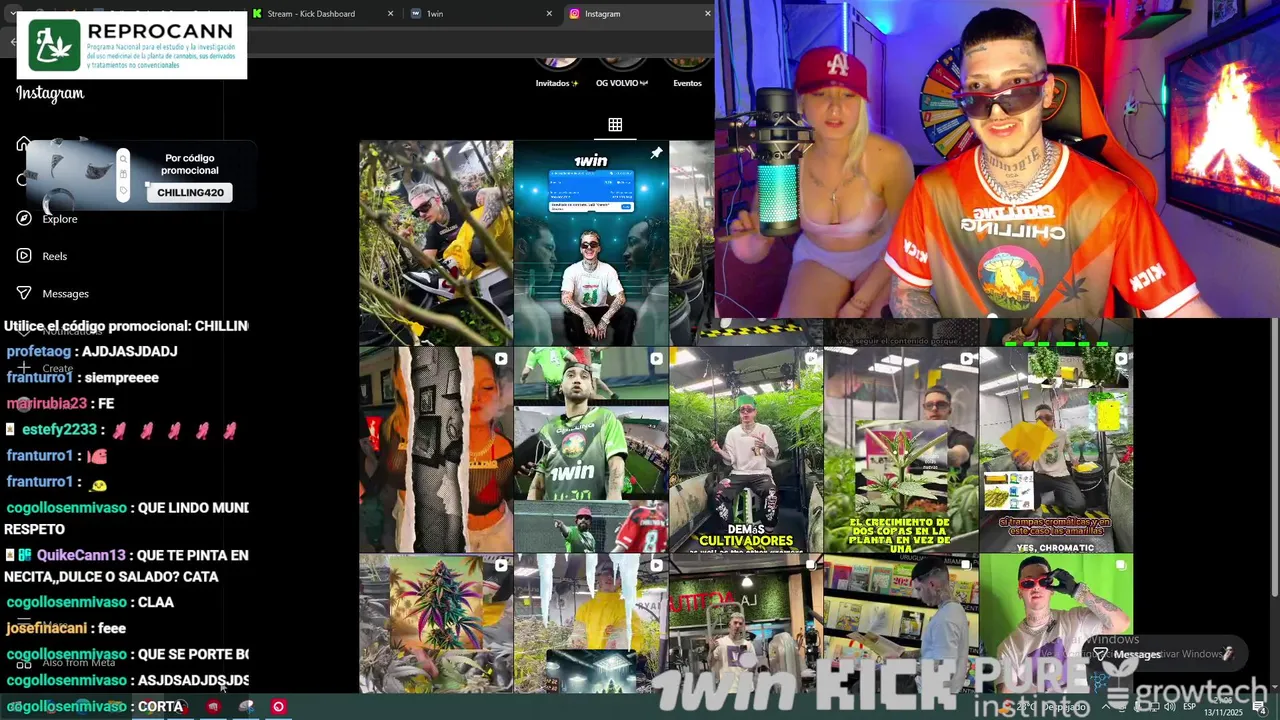Open Messages in Instagram sidebar
1280x720 pixels.
tap(53, 293)
